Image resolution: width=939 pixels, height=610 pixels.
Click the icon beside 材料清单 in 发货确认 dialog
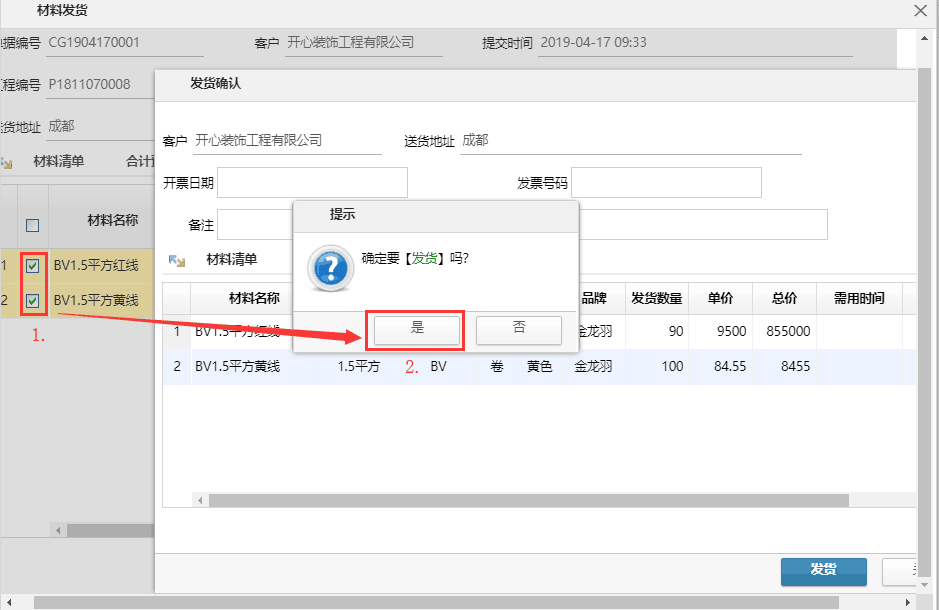coord(177,260)
